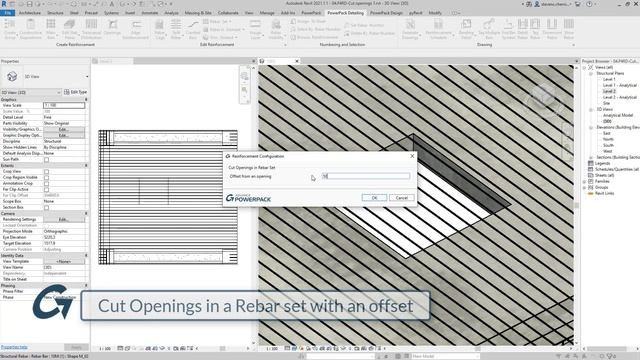This screenshot has height=360, width=640.
Task: Open the Modify ribbon tab
Action: [x=435, y=13]
